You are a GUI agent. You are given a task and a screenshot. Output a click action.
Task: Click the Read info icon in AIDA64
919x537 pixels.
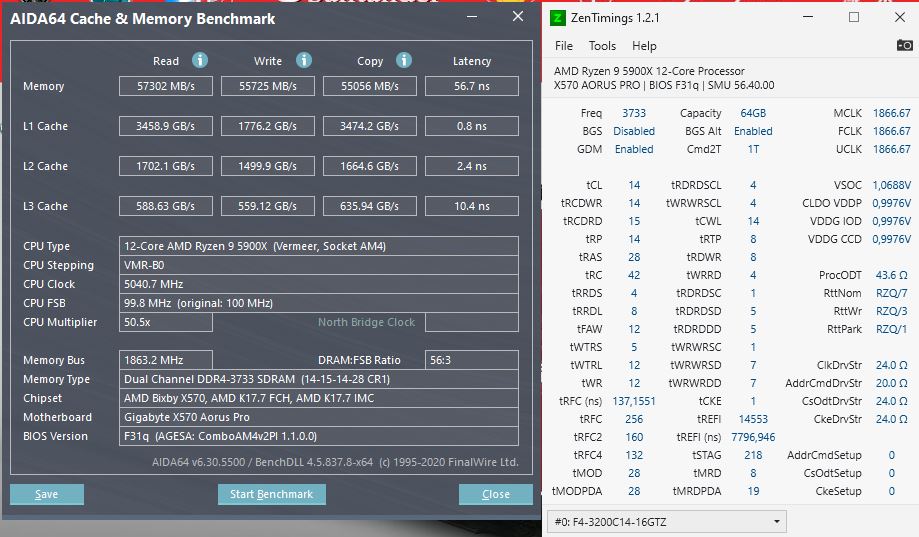[200, 60]
